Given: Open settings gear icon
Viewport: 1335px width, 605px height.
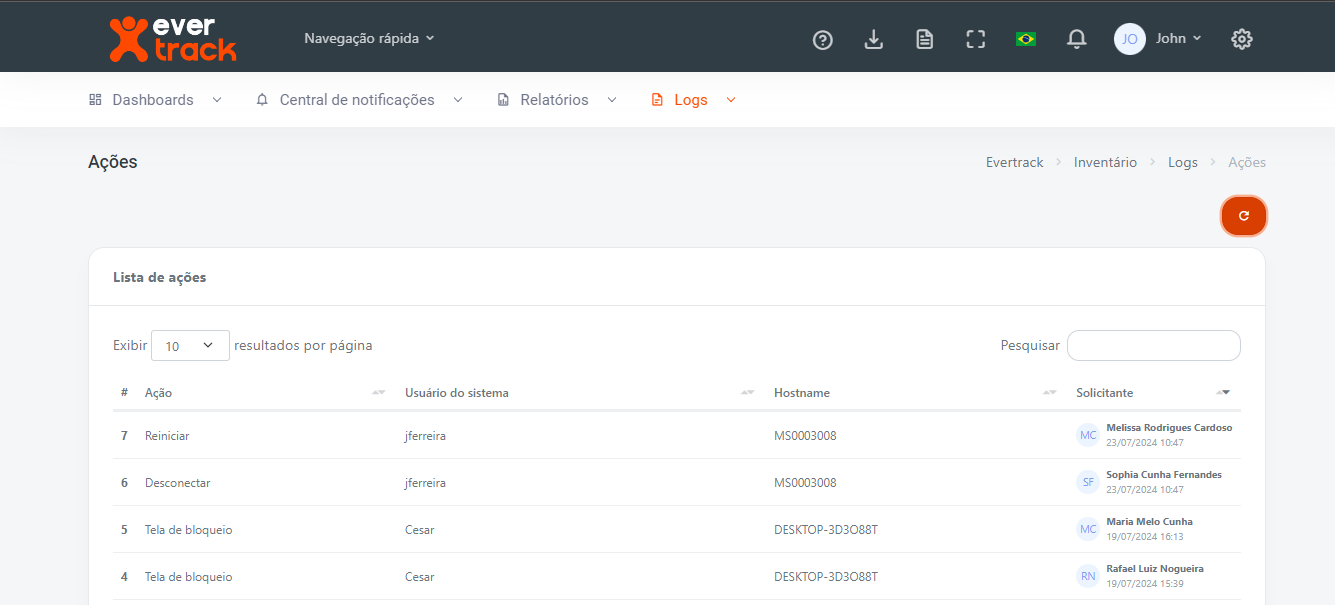Looking at the screenshot, I should 1242,39.
